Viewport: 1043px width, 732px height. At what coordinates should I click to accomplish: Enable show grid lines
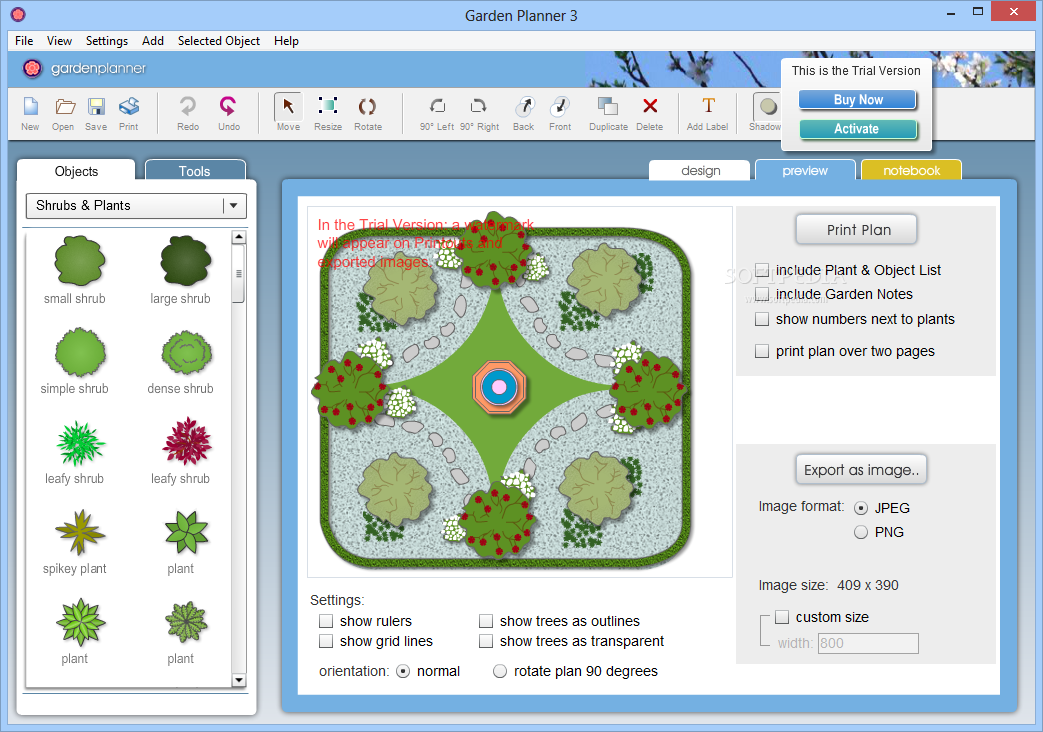[x=326, y=641]
